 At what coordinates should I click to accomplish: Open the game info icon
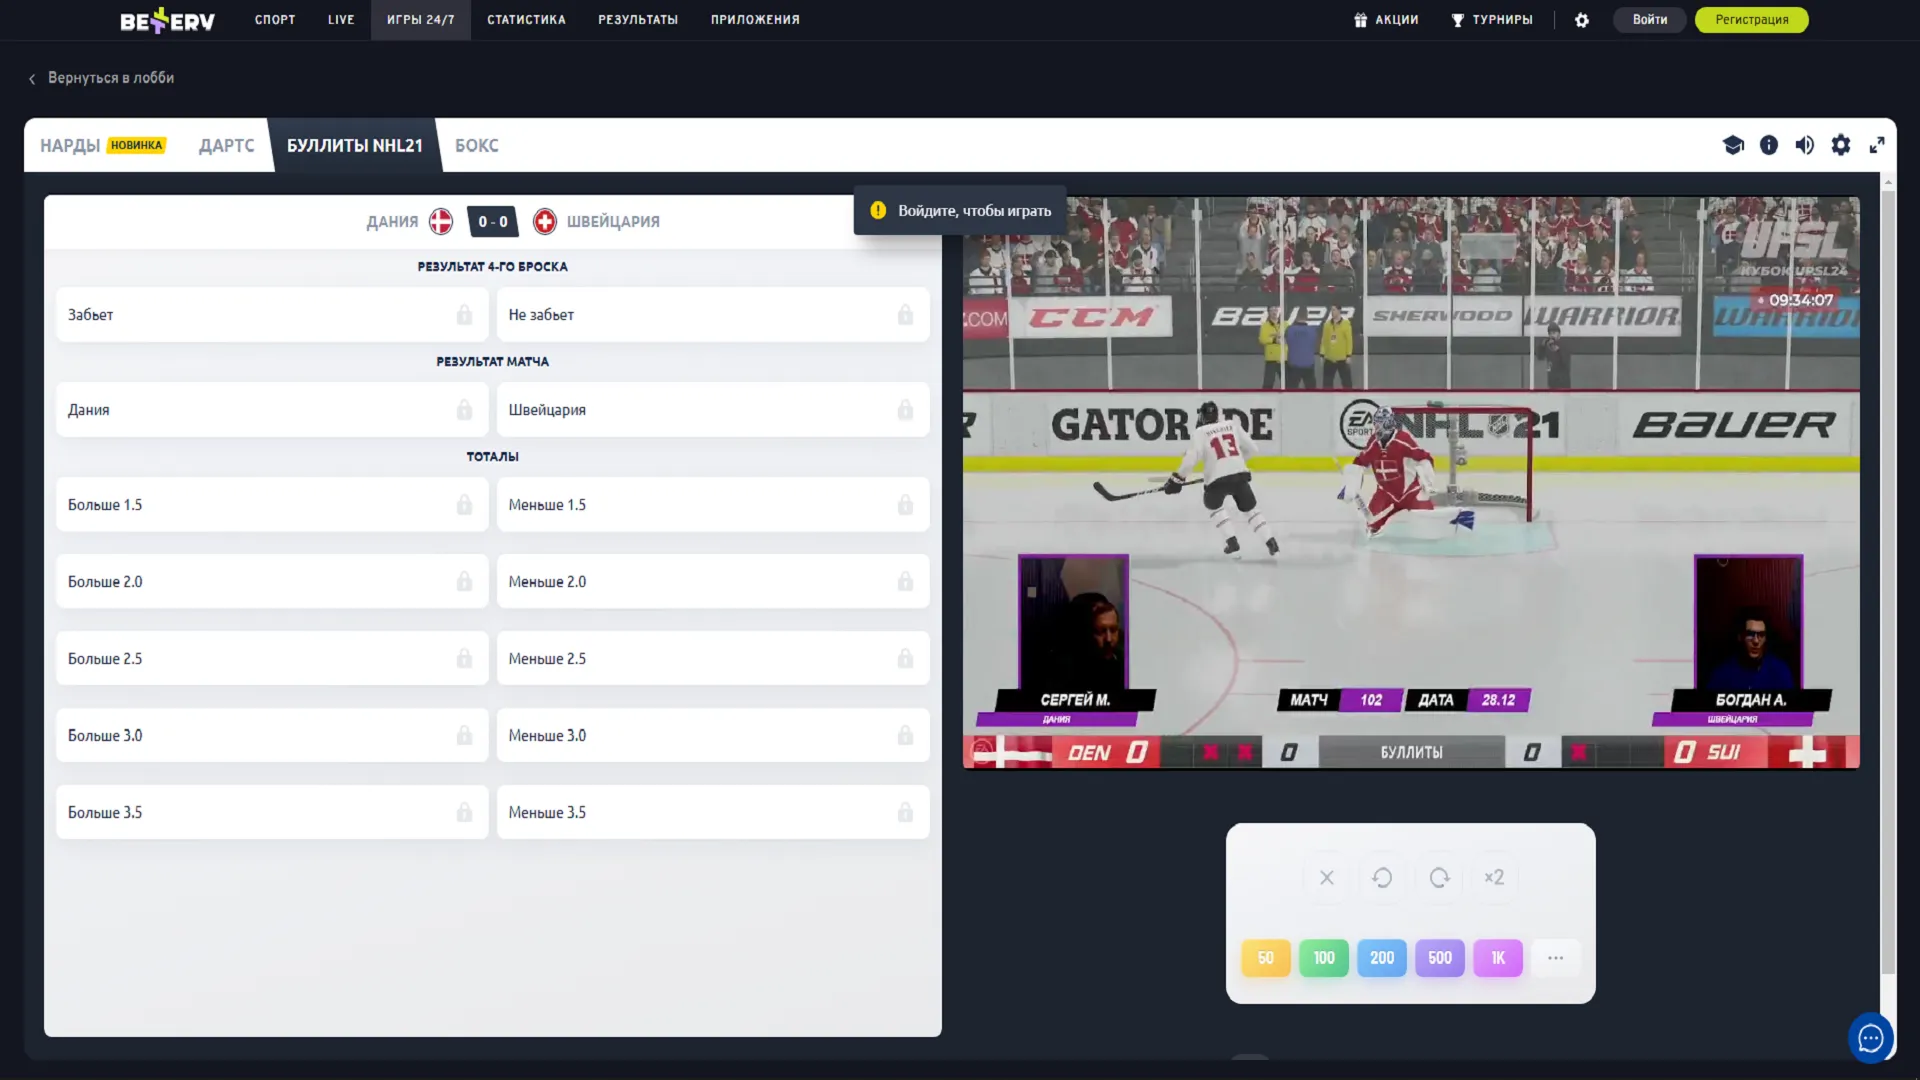point(1769,145)
